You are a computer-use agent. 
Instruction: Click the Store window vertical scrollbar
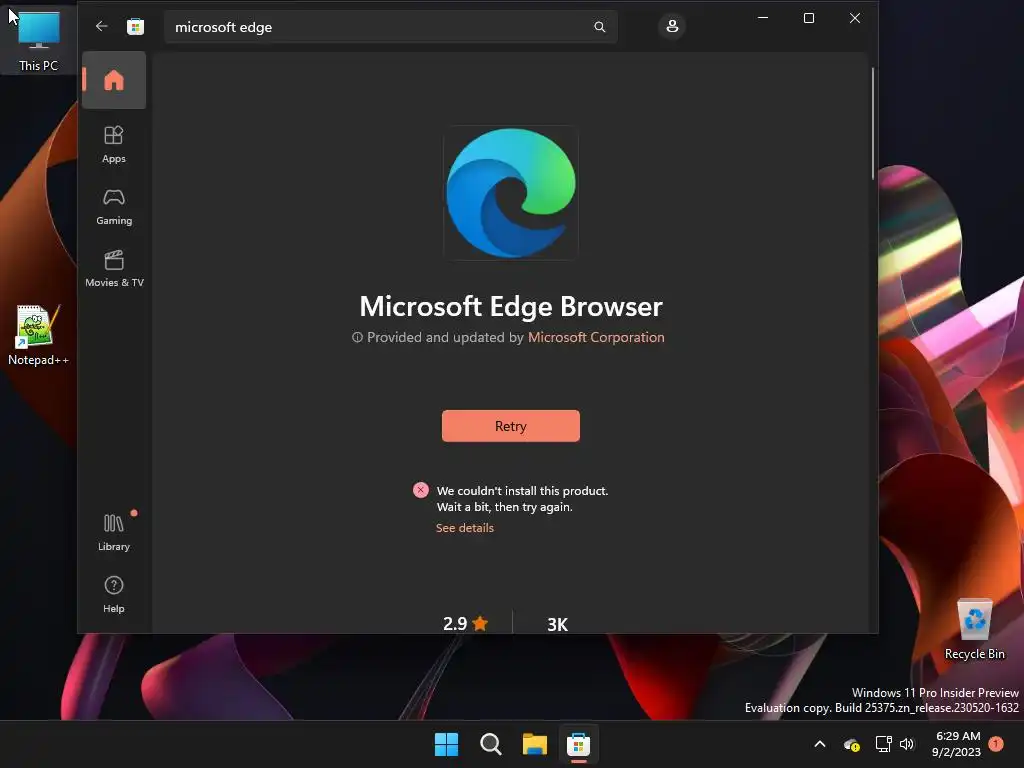pos(872,123)
